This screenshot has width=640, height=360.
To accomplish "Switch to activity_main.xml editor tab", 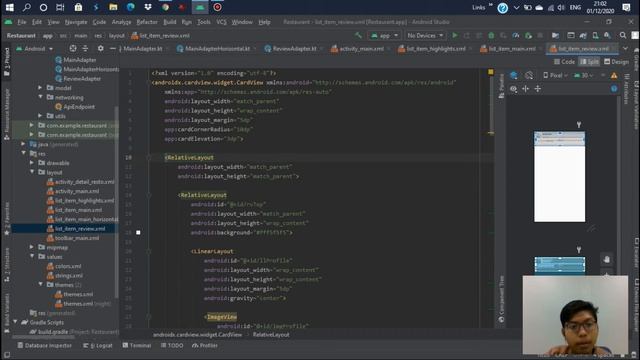I will click(362, 49).
